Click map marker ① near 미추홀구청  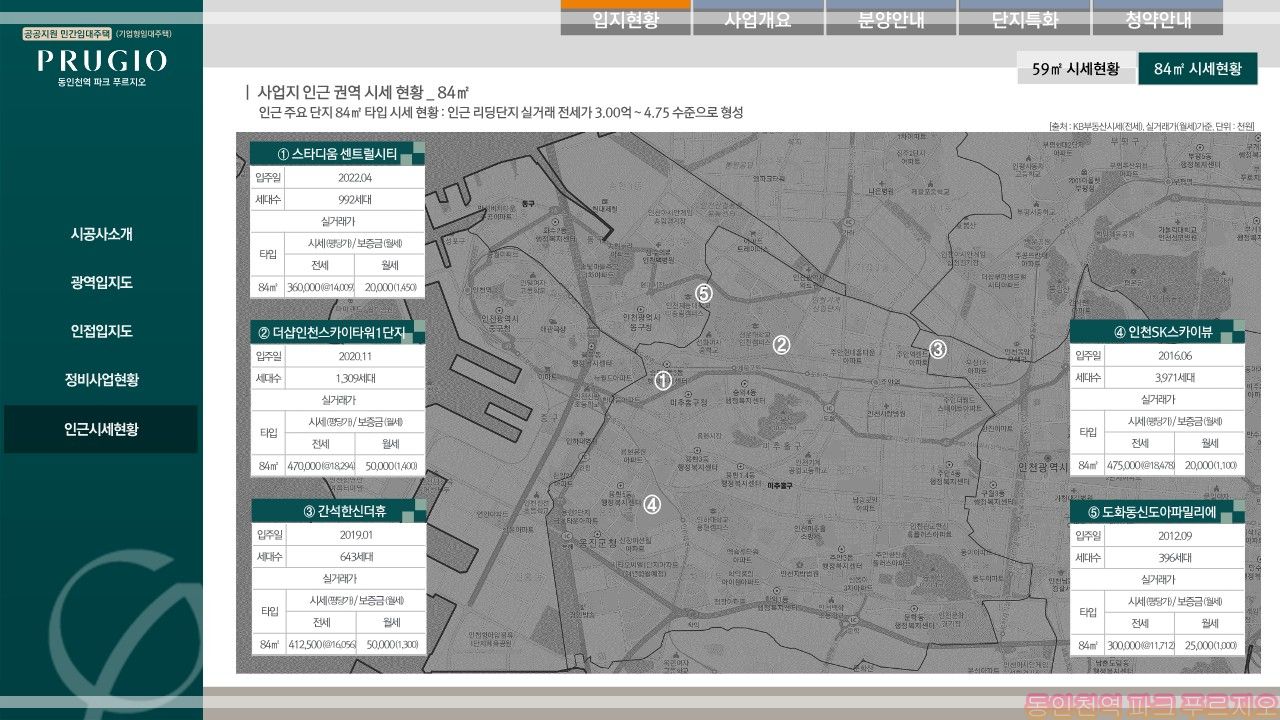coord(662,380)
